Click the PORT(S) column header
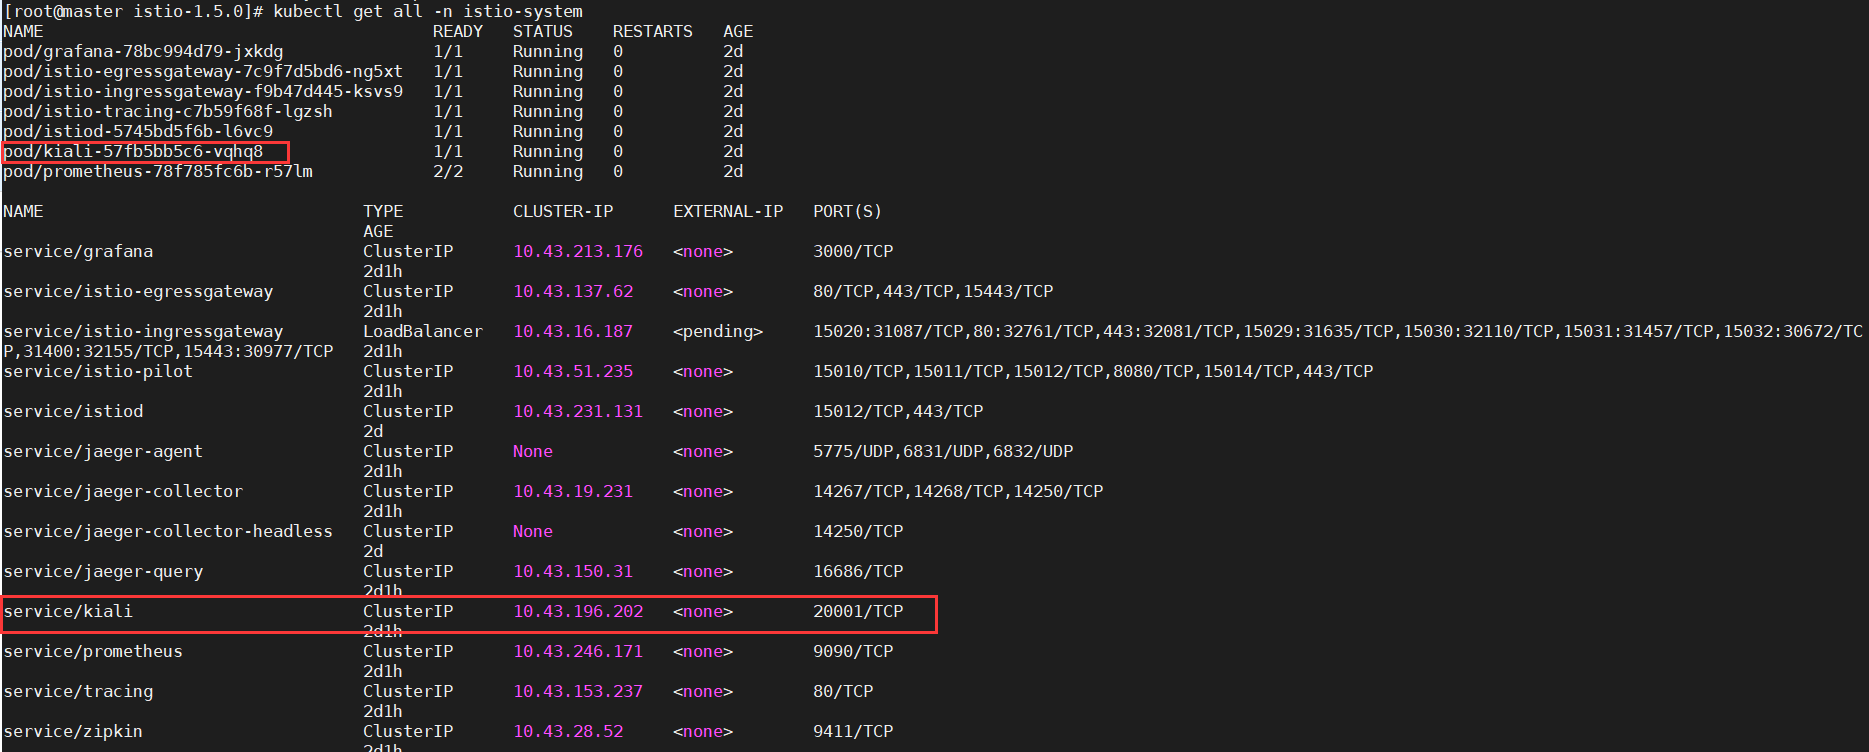Screen dimensions: 1869x752 (x=848, y=212)
